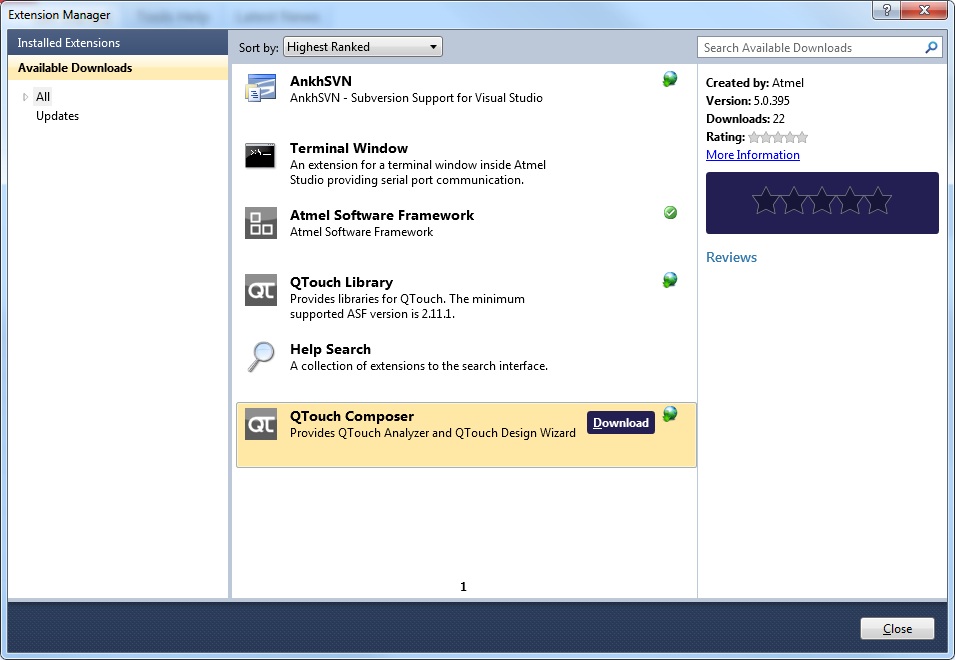
Task: Open the Sort by Highest Ranked dropdown
Action: click(x=362, y=47)
